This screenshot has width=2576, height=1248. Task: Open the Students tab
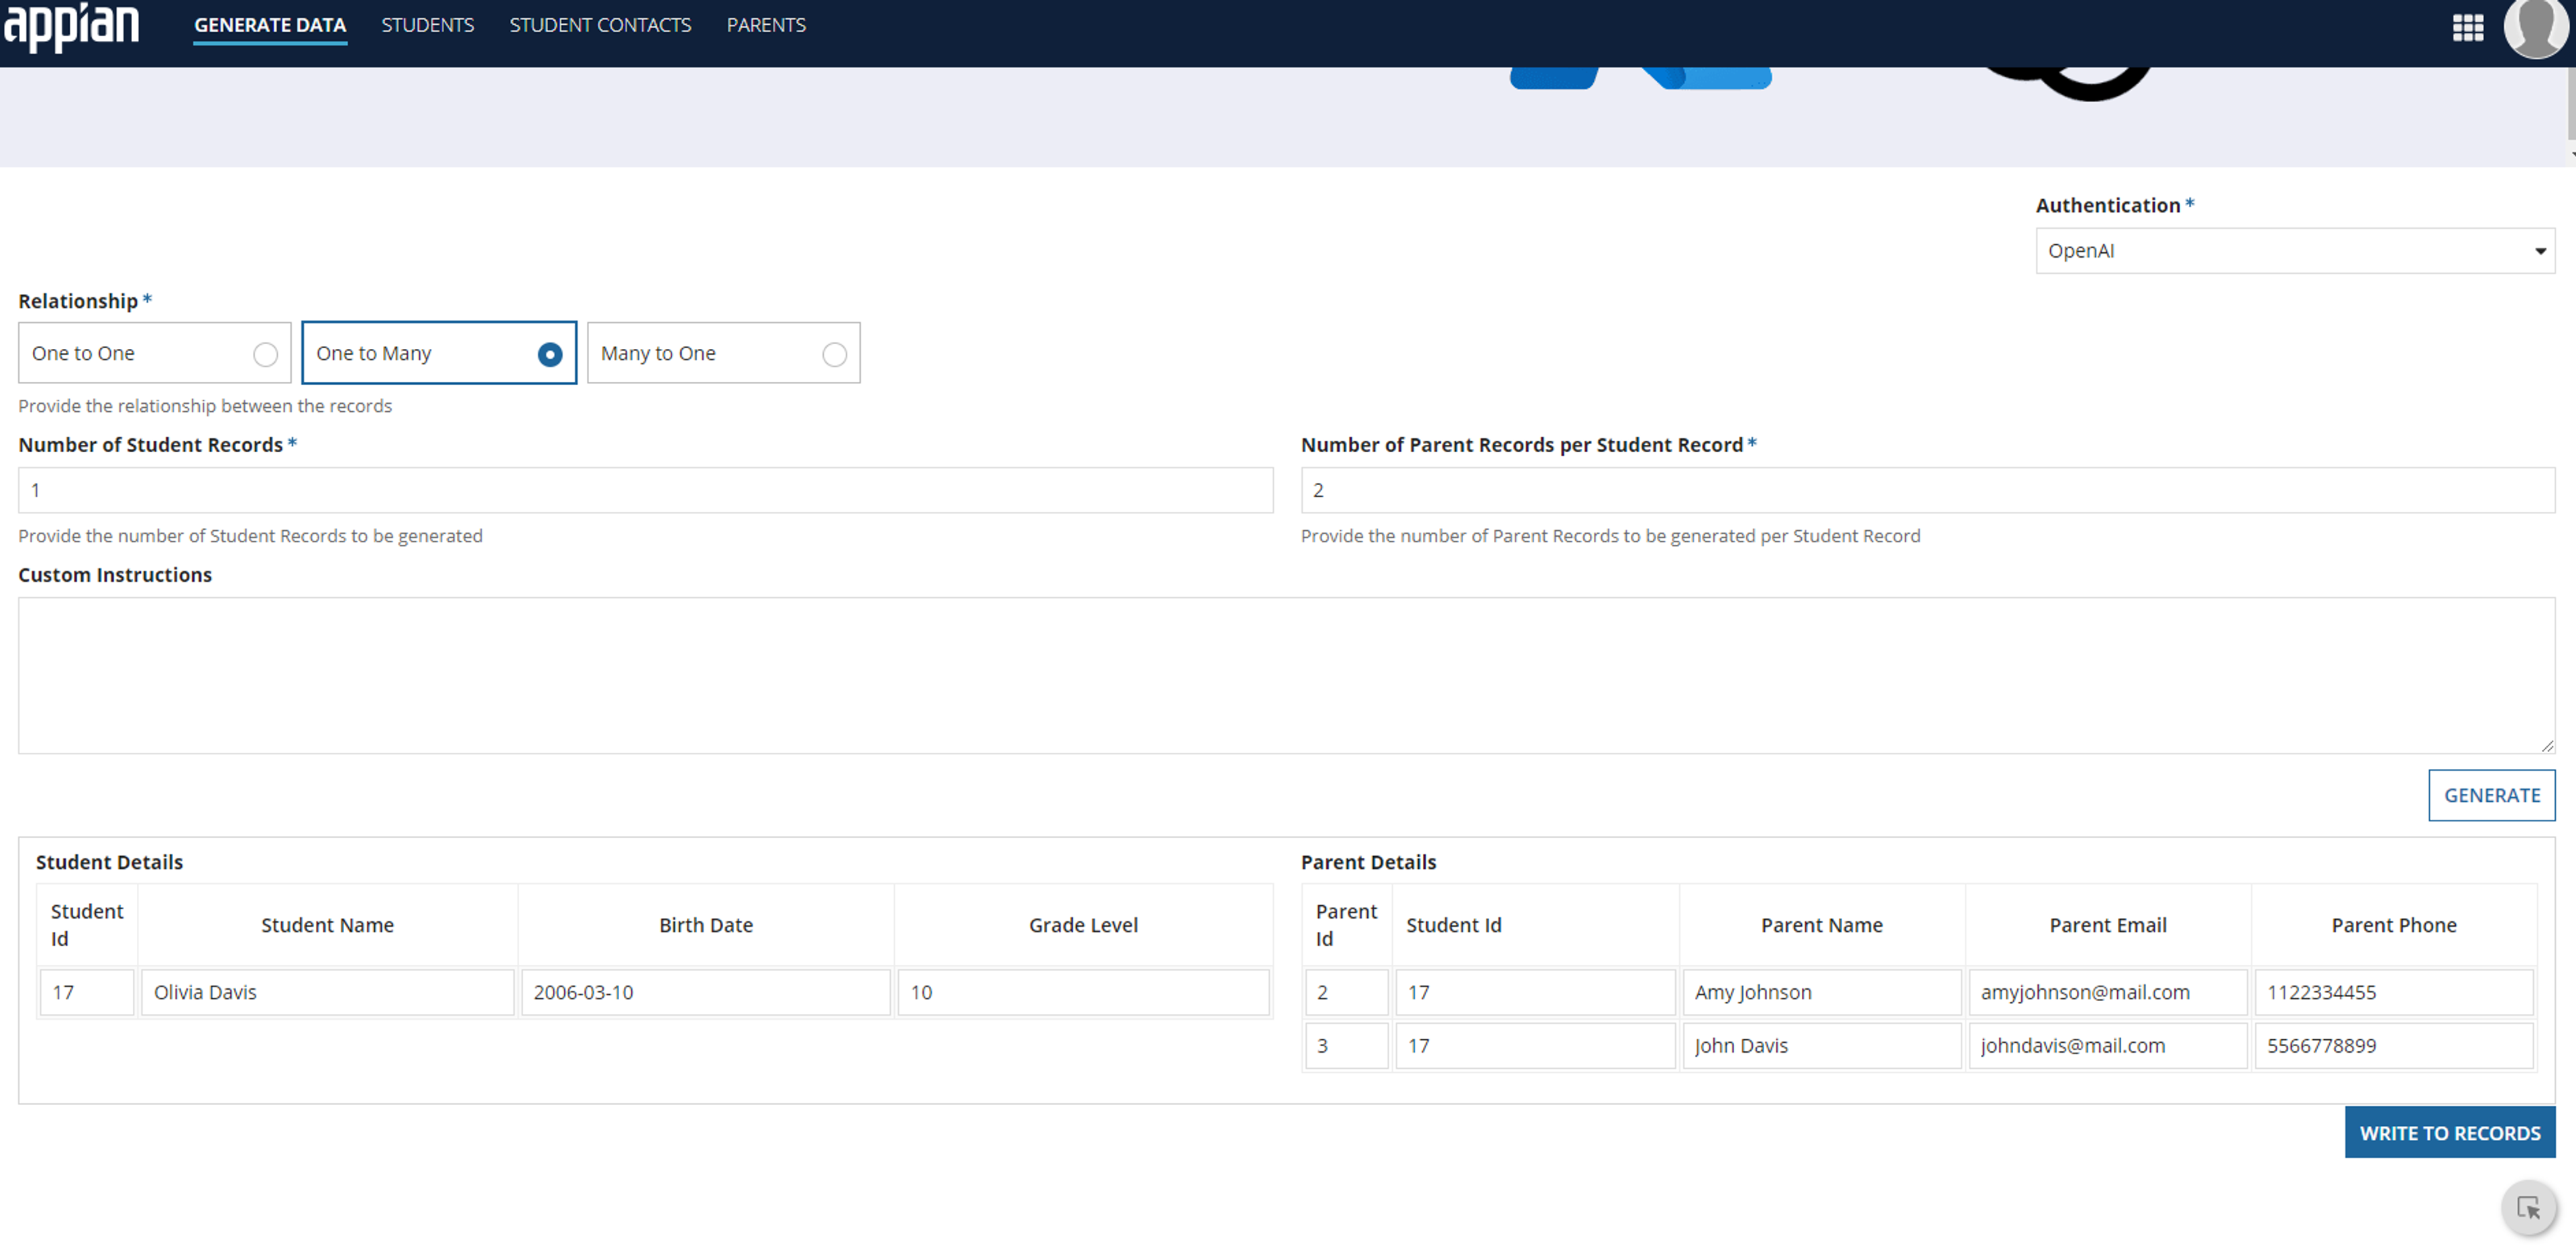pyautogui.click(x=427, y=25)
